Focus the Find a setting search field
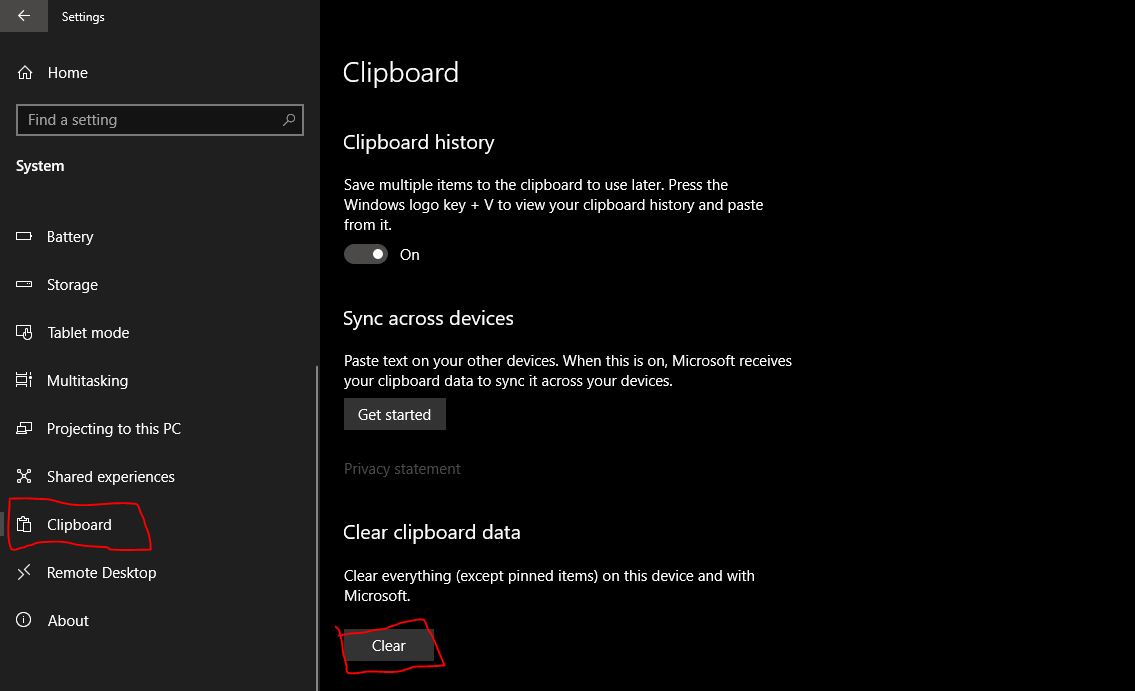The width and height of the screenshot is (1135, 691). coord(150,120)
